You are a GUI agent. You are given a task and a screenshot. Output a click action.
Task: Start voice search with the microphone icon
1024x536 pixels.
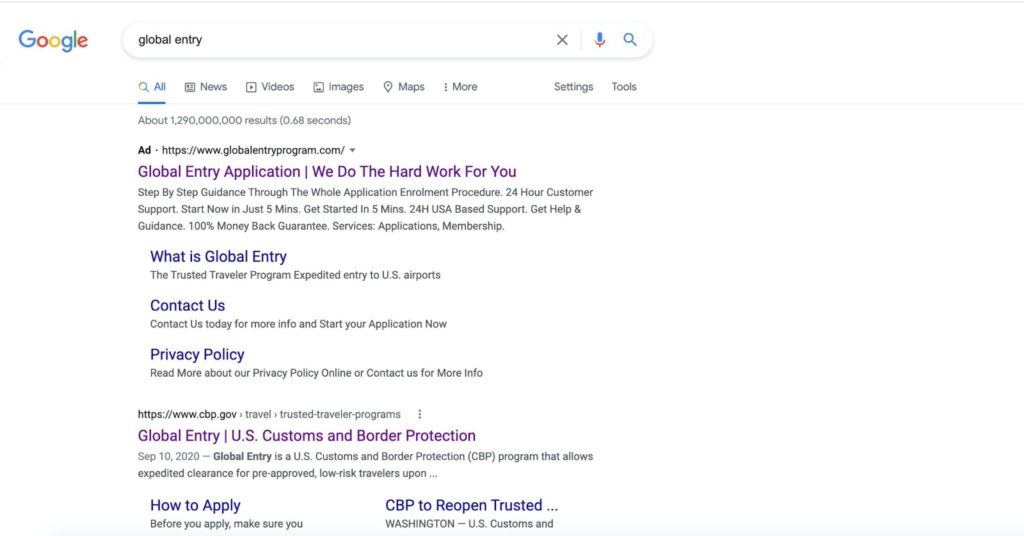[x=599, y=40]
